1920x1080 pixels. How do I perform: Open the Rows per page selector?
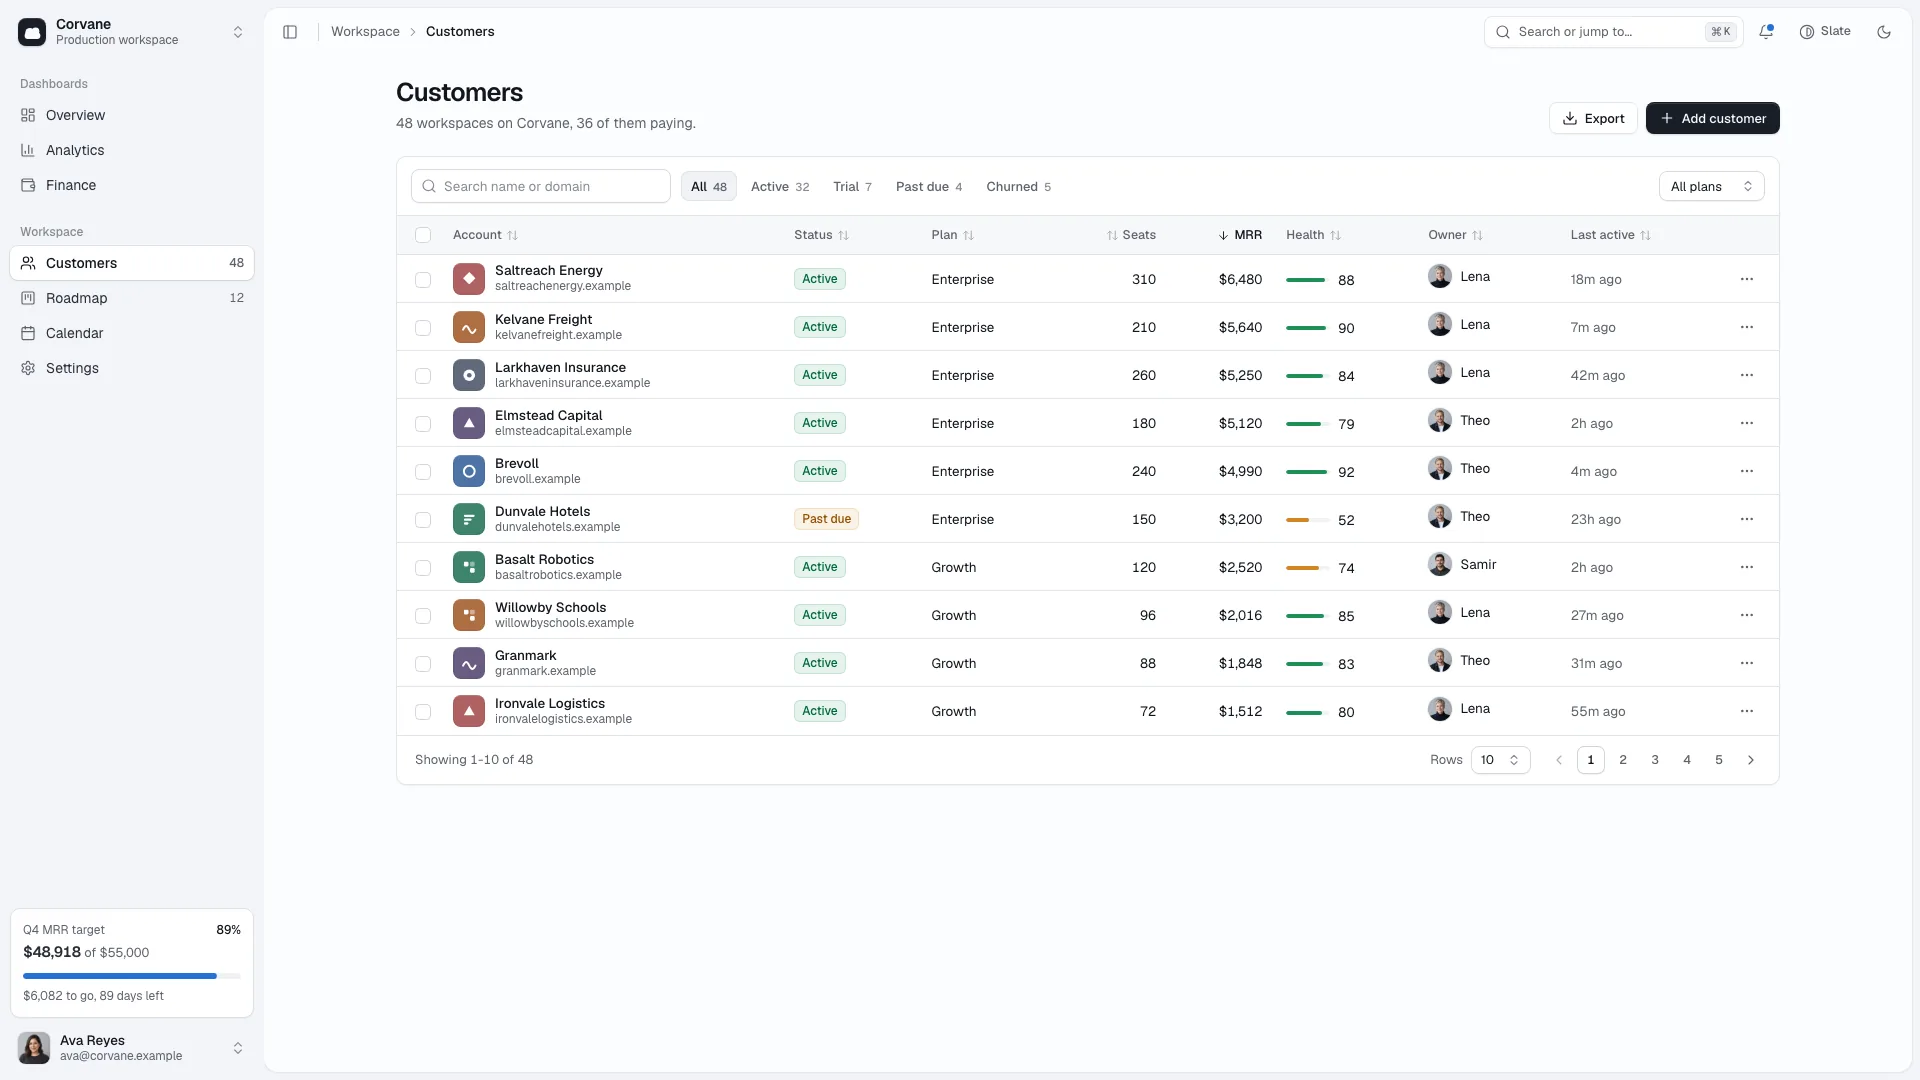pos(1500,760)
